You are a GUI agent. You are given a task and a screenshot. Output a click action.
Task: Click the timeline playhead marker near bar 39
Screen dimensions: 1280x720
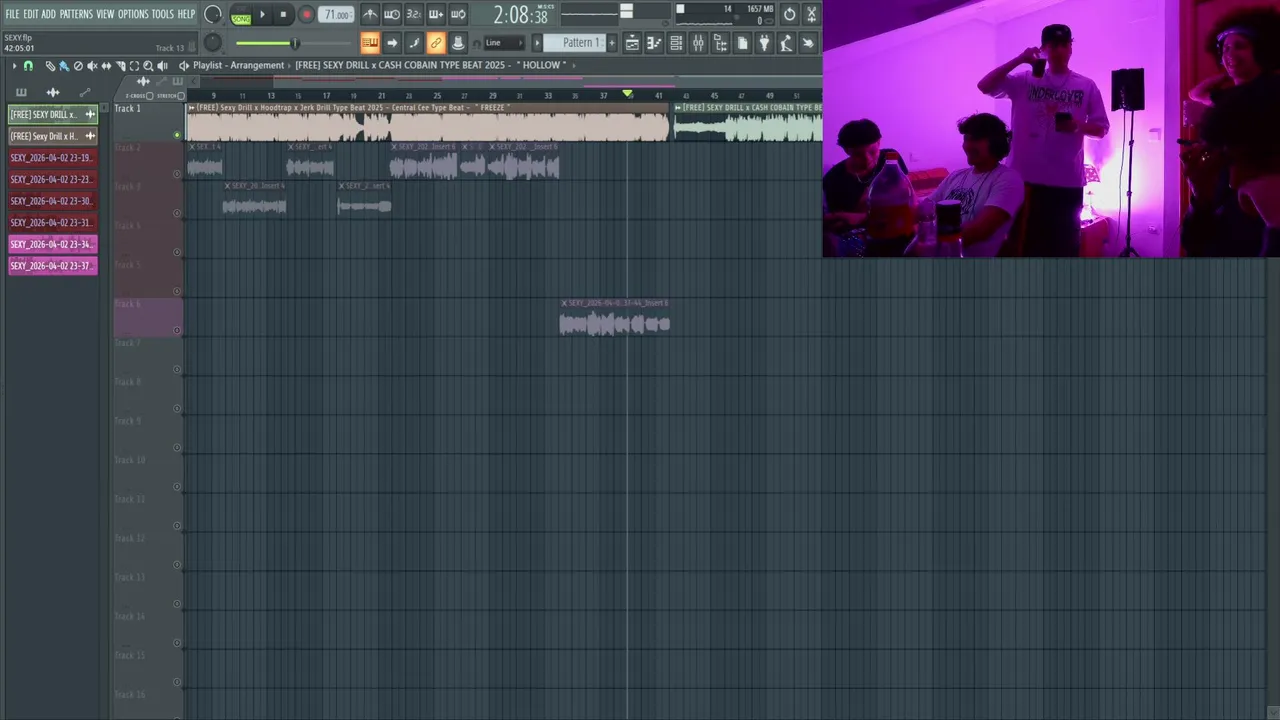pos(627,95)
